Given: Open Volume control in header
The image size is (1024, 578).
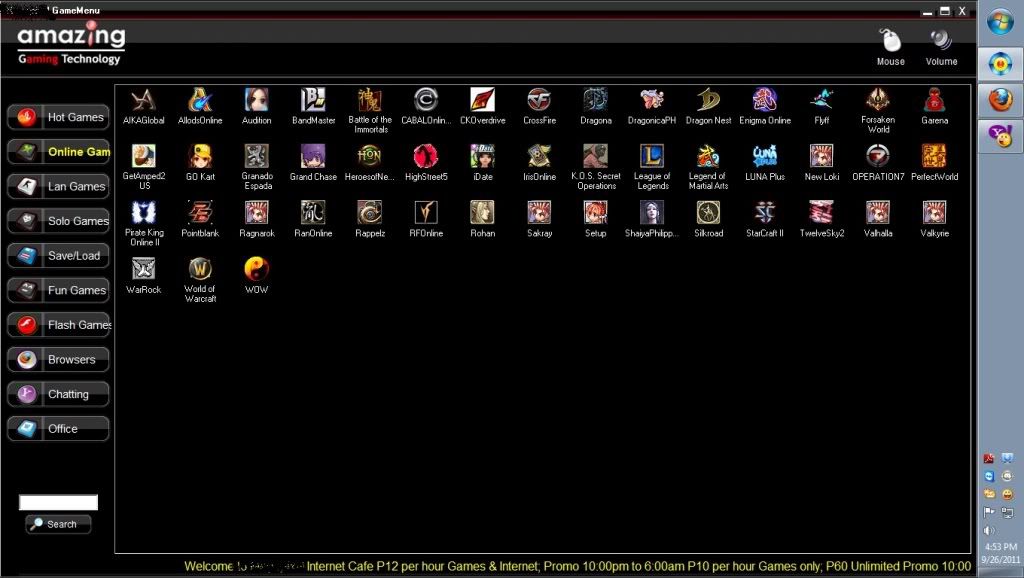Looking at the screenshot, I should (941, 47).
